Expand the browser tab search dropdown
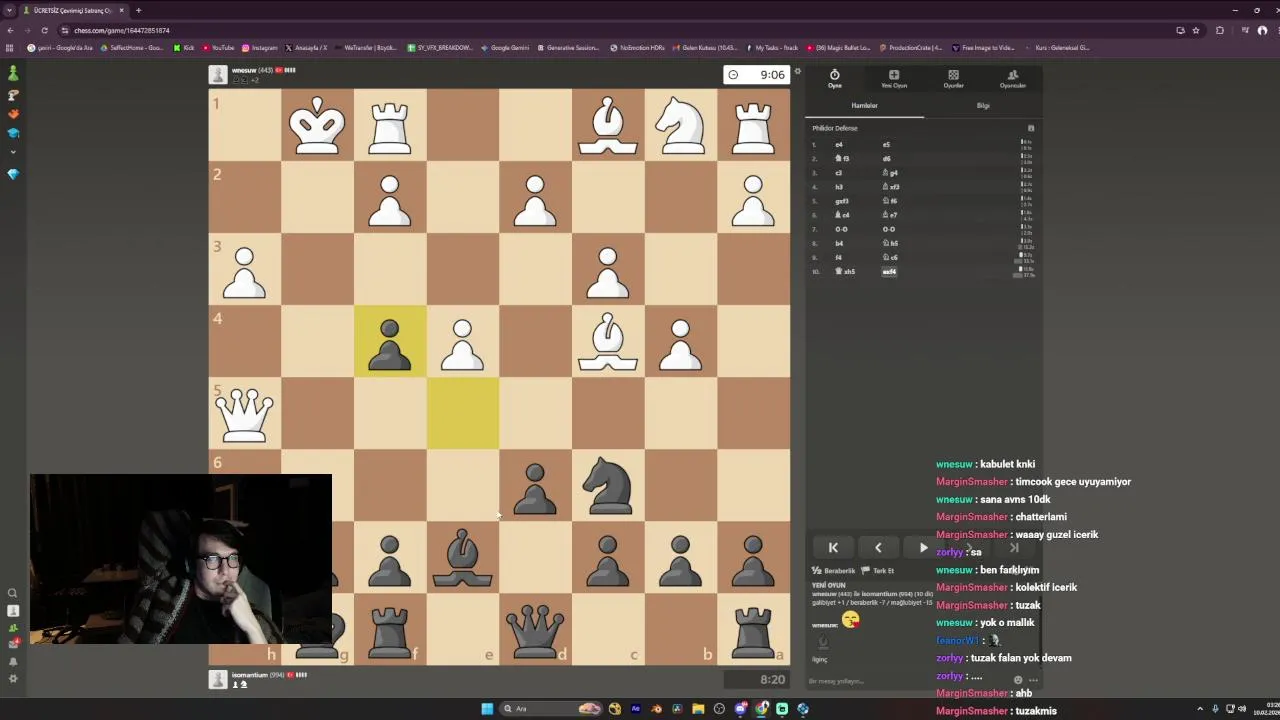Image resolution: width=1280 pixels, height=720 pixels. [10, 10]
